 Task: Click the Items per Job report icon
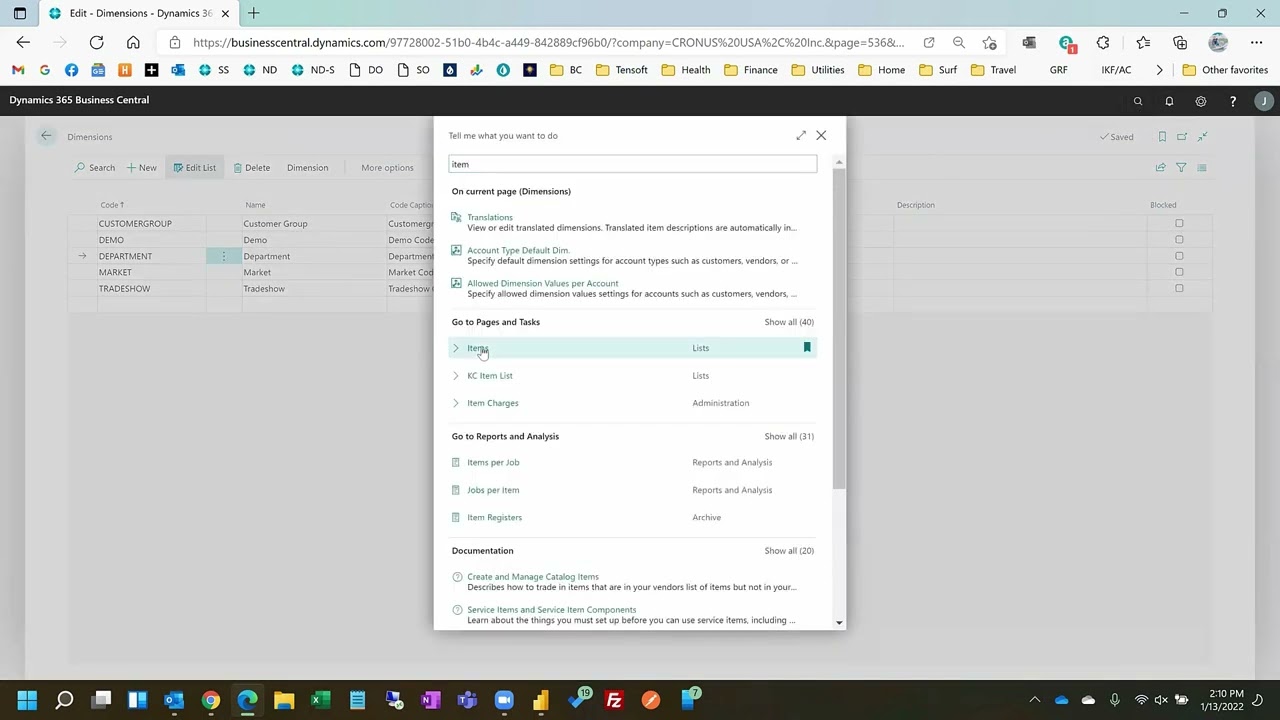pos(456,463)
